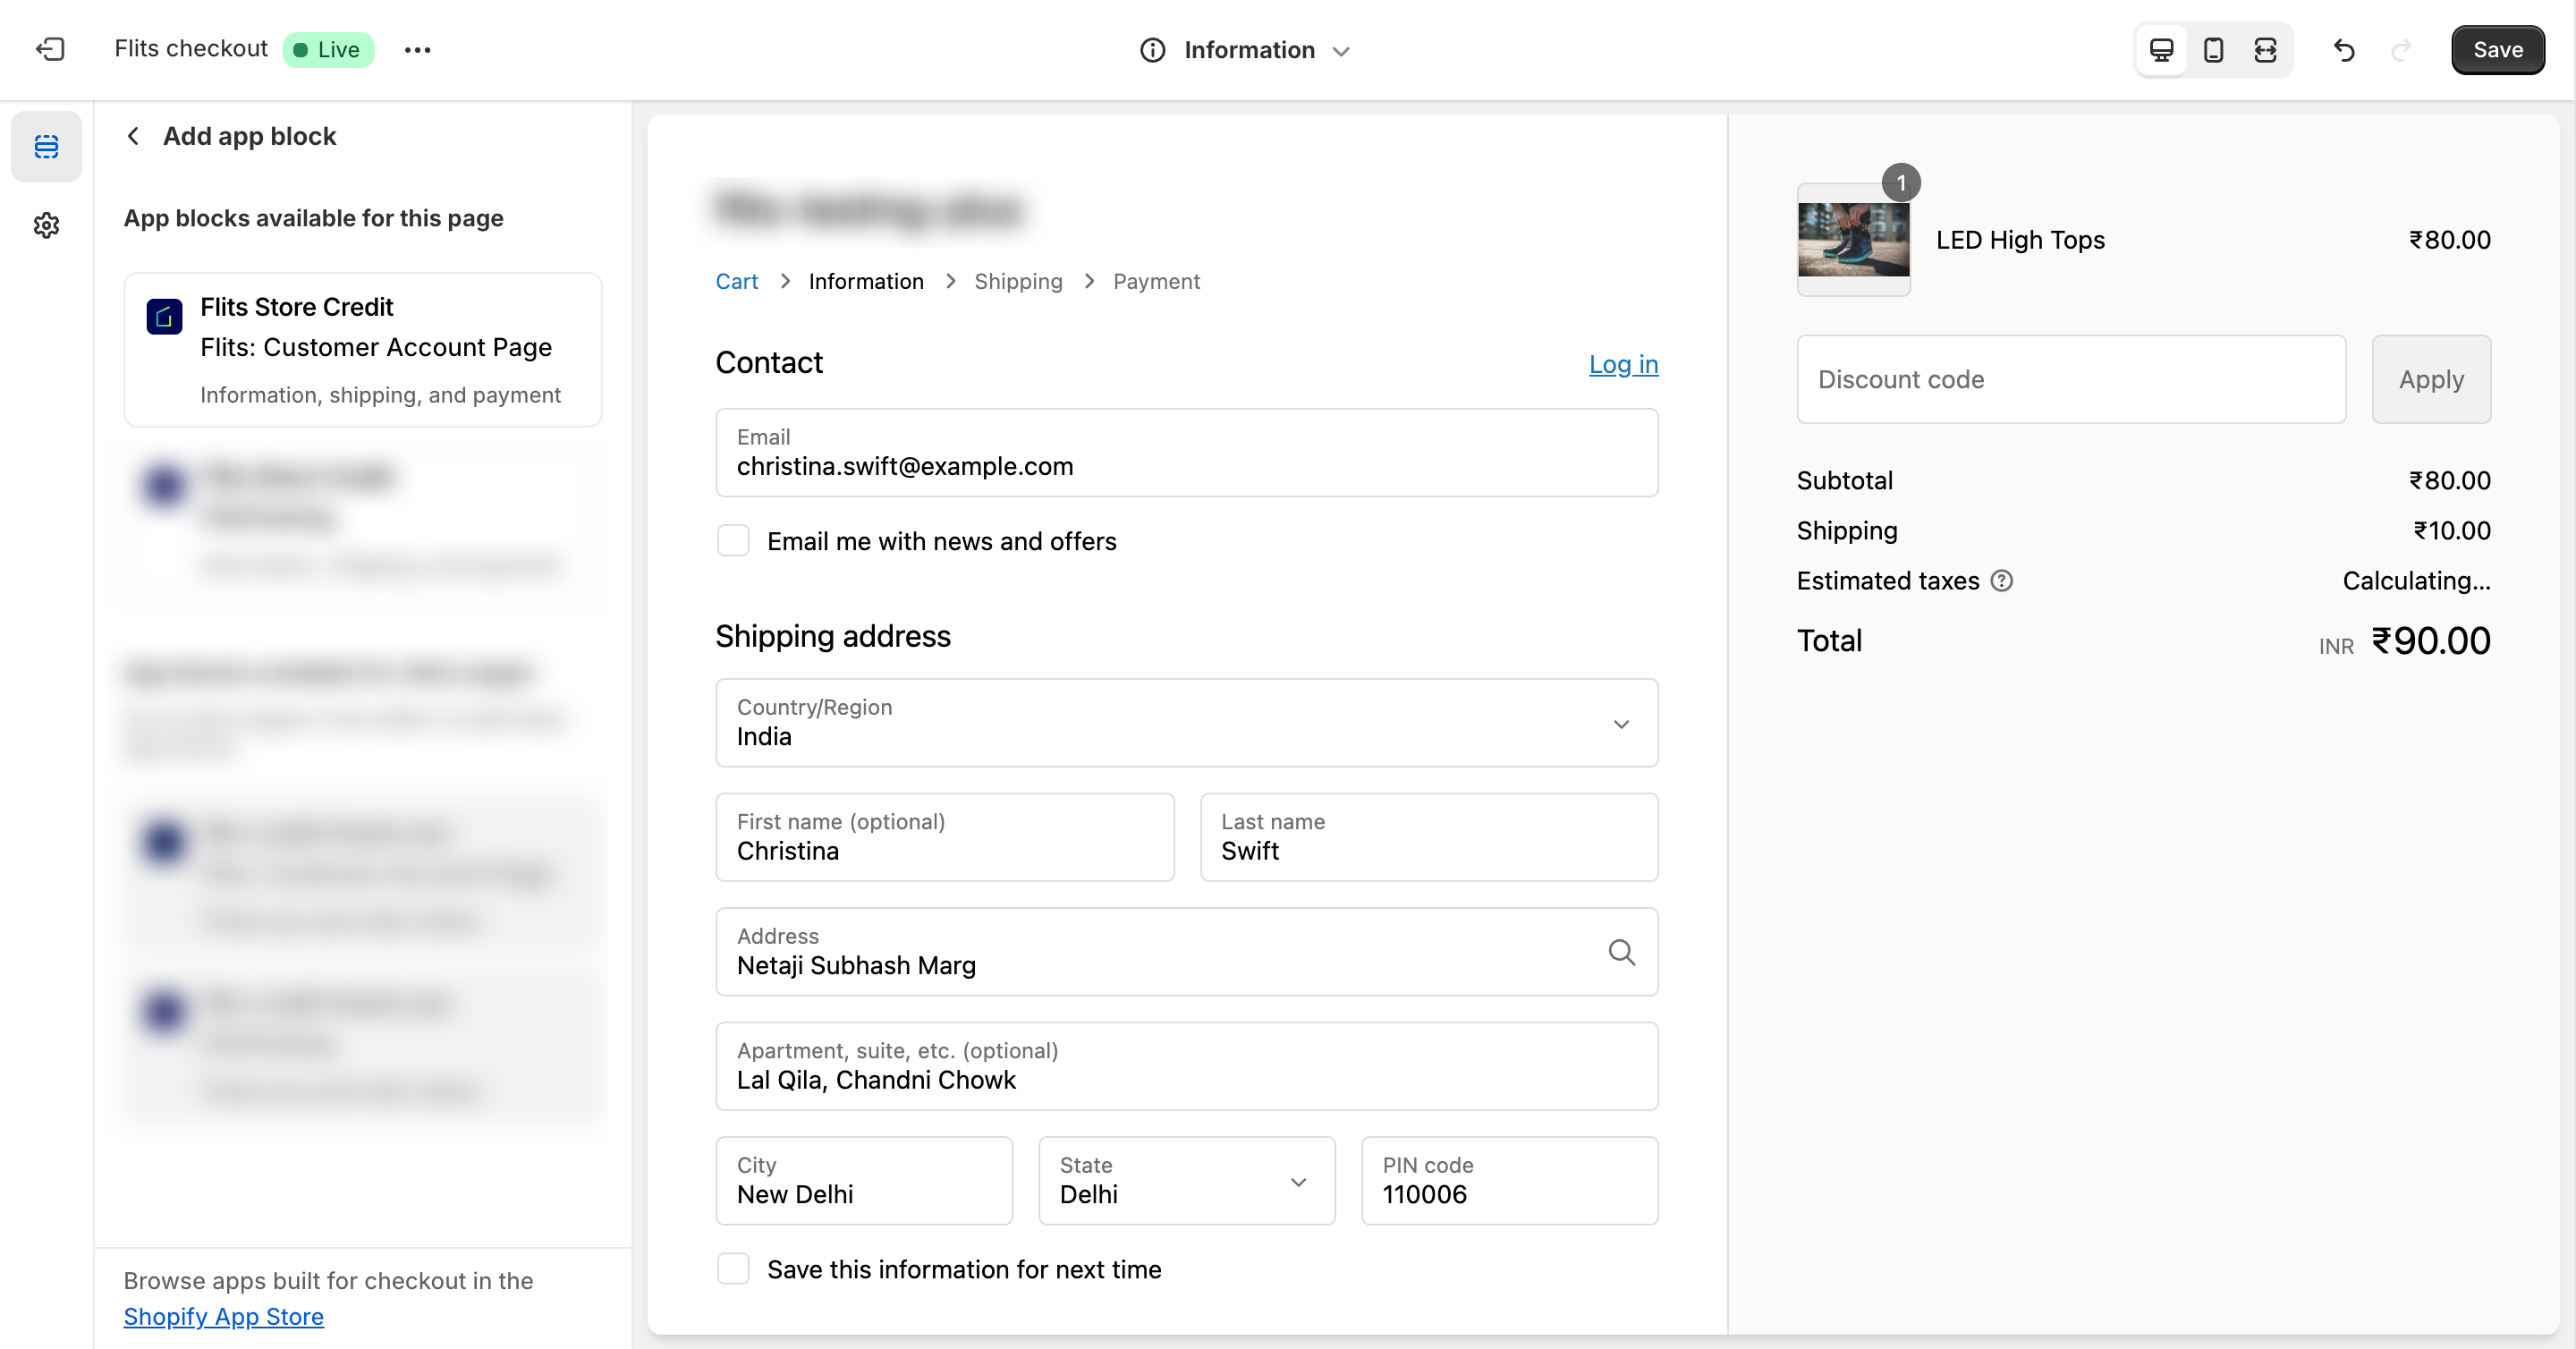Click the estimated taxes help icon
2576x1349 pixels.
coord(2001,581)
